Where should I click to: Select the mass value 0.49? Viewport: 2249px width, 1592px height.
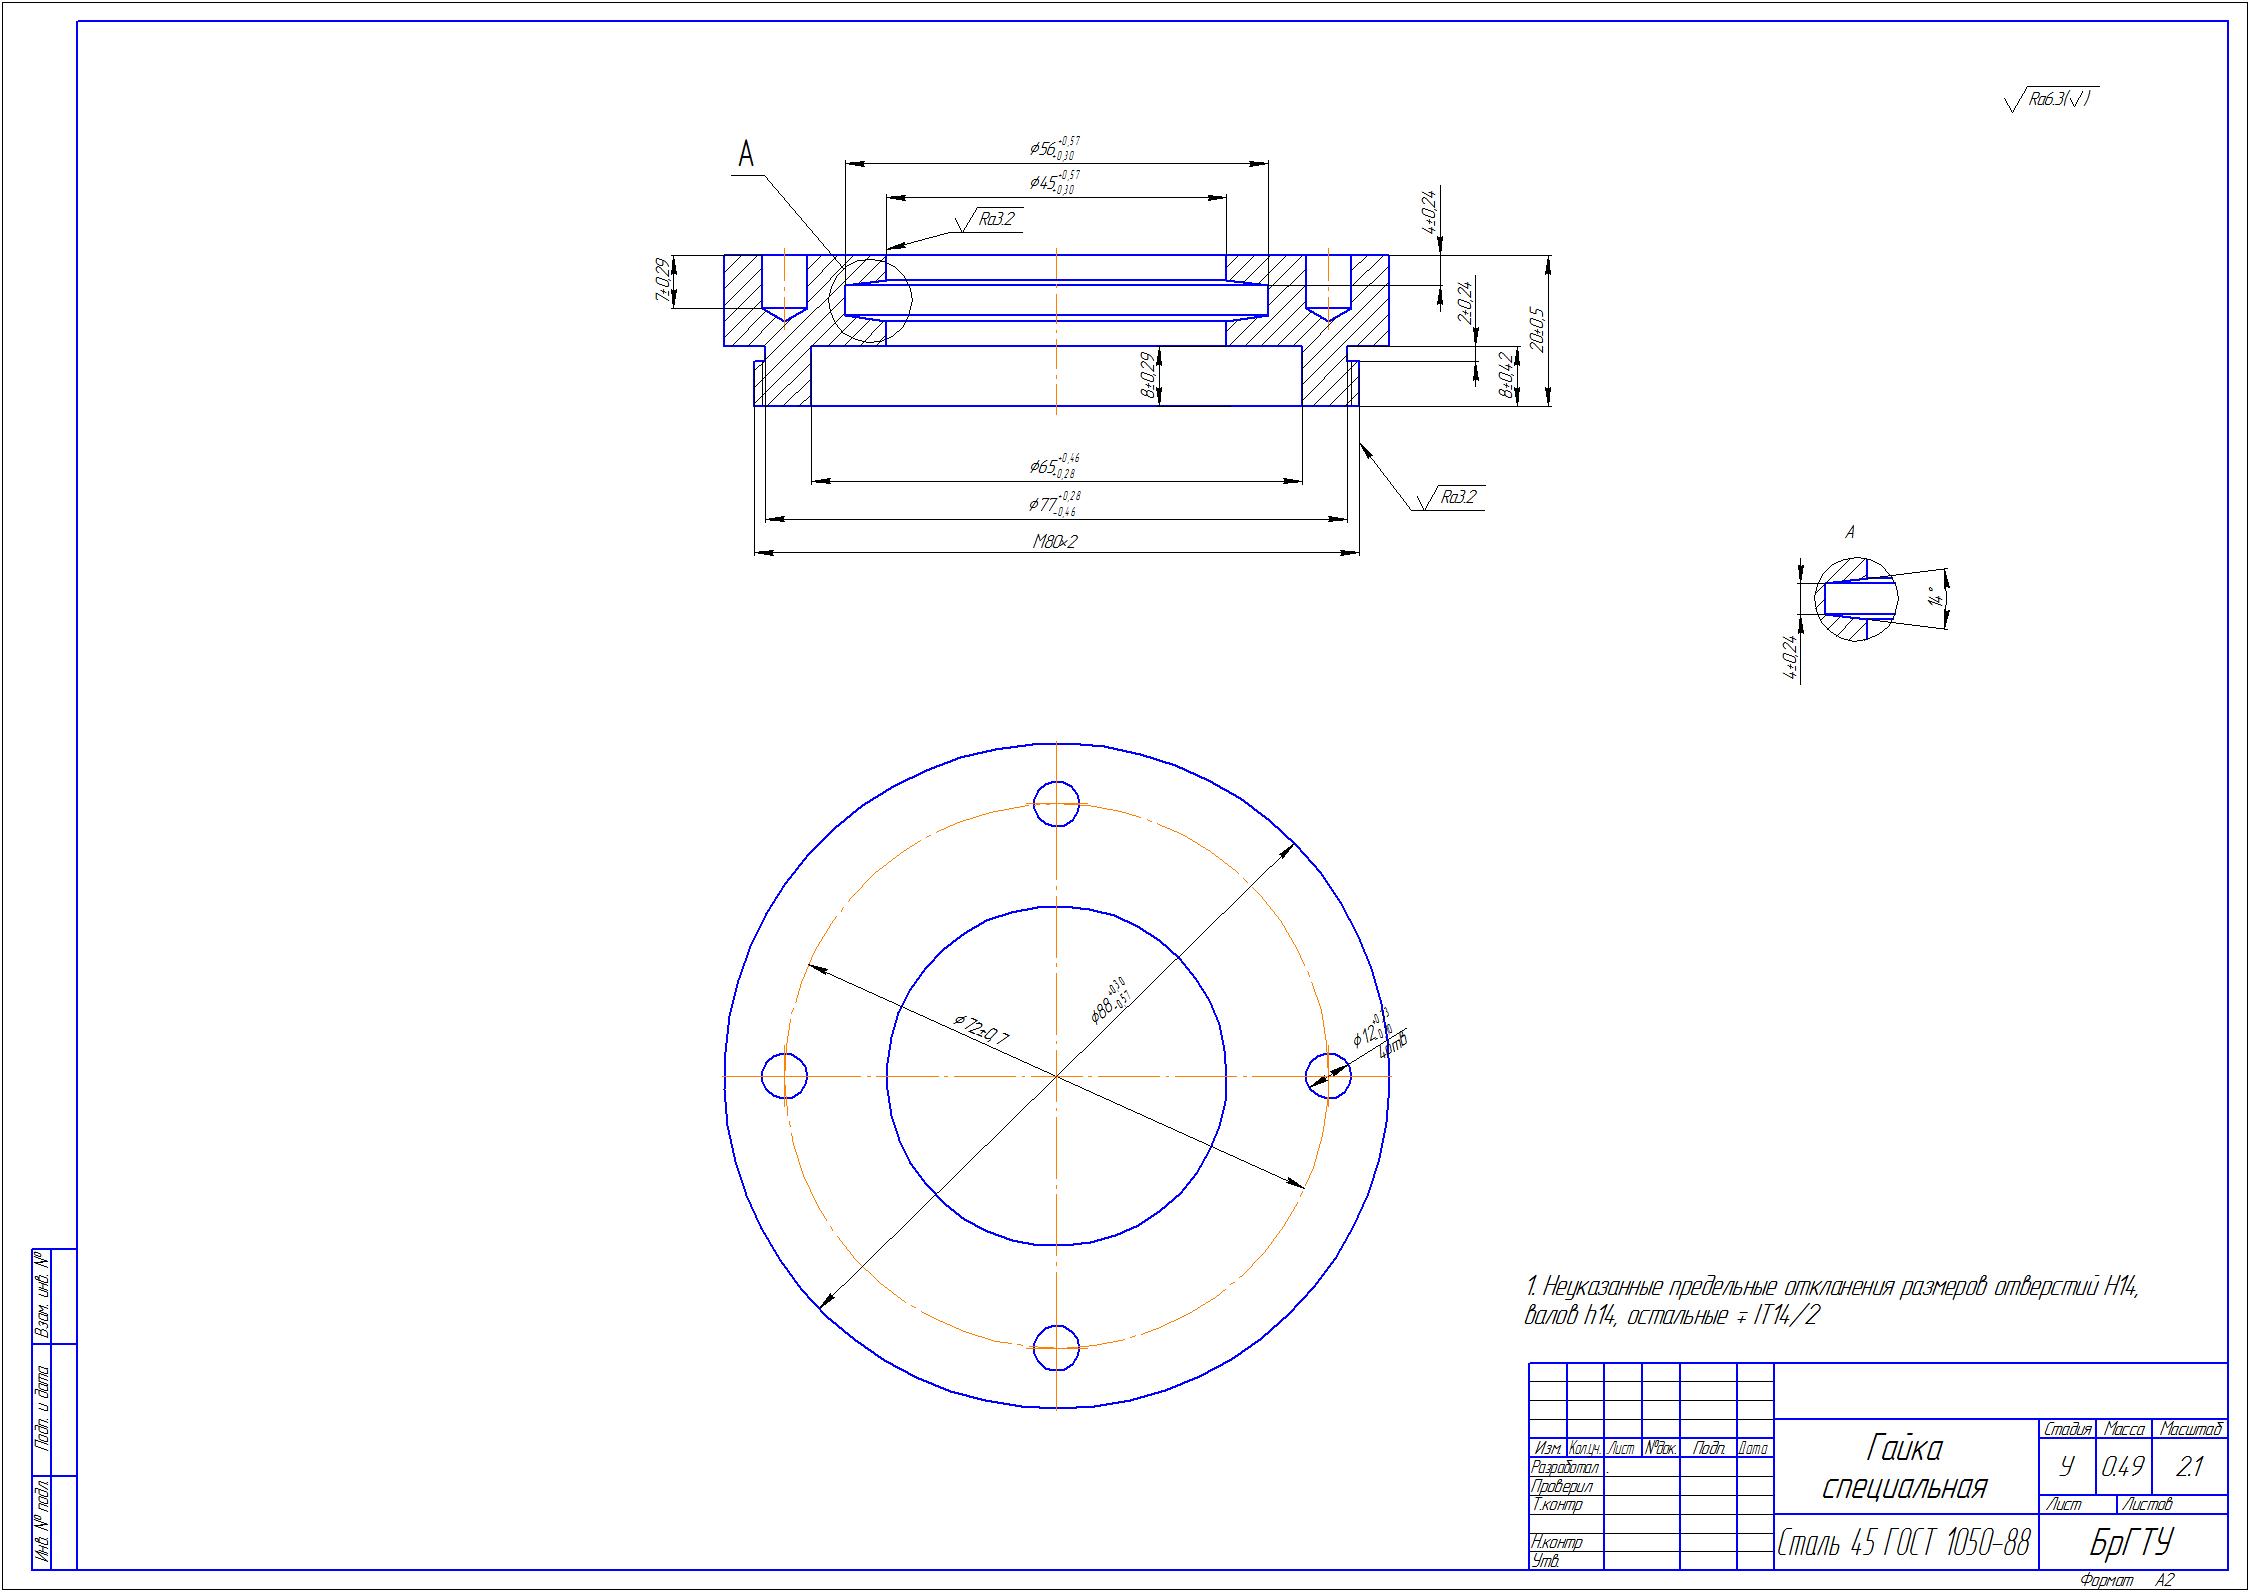coord(2122,1467)
